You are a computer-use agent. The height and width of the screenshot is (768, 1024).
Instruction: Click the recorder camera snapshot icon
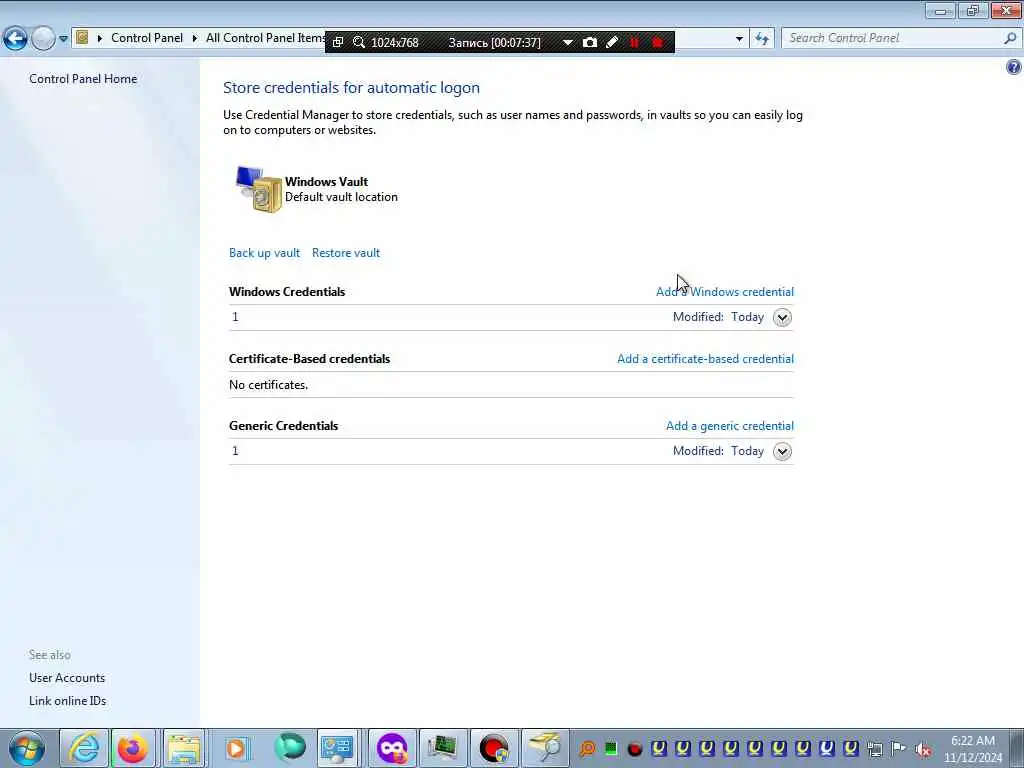pos(590,42)
